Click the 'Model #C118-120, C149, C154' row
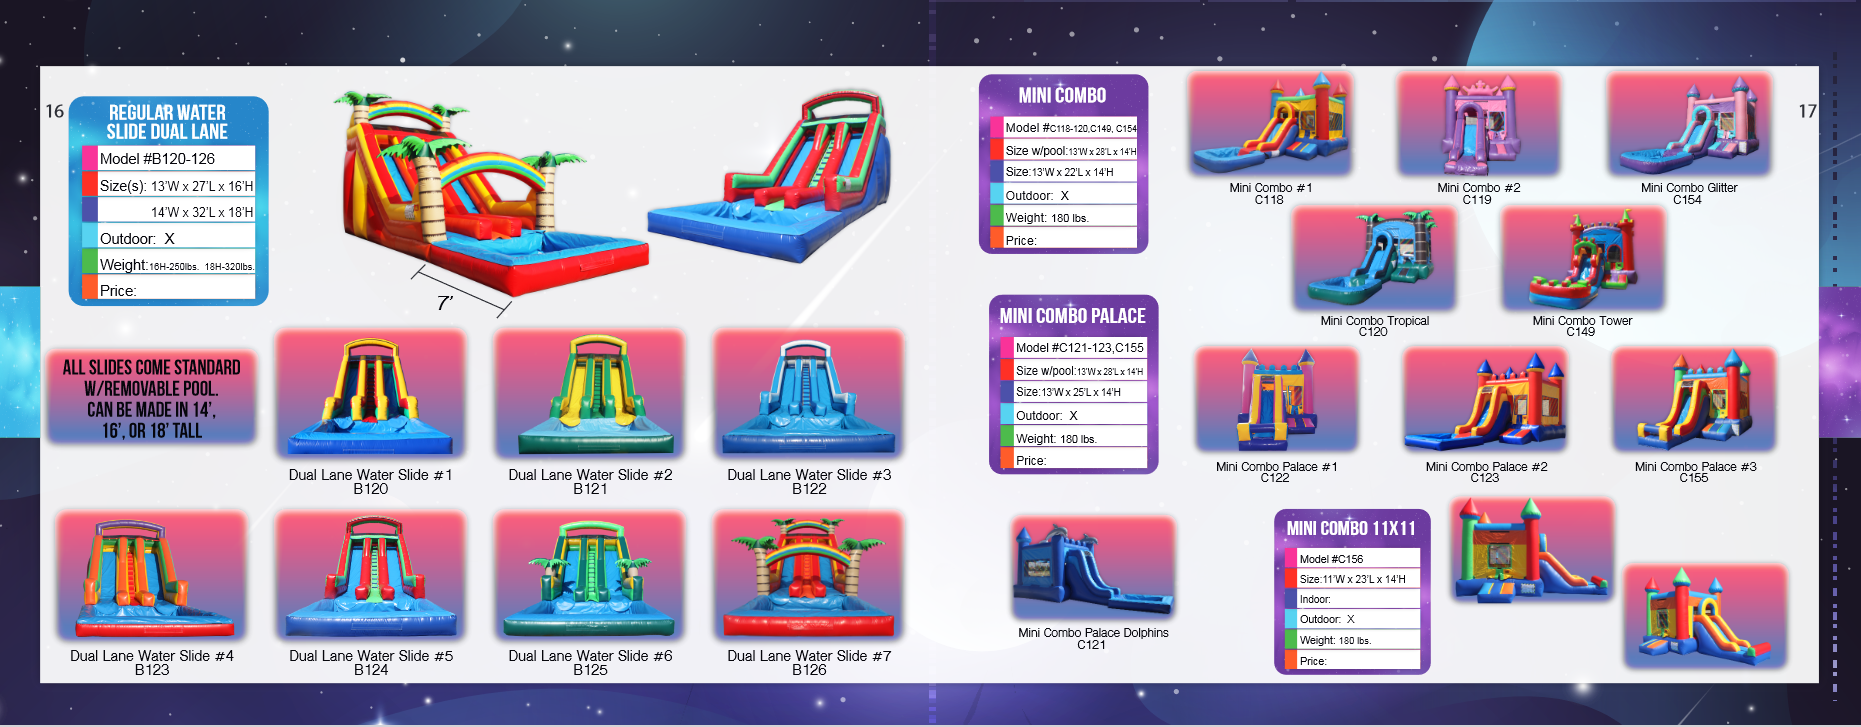Image resolution: width=1861 pixels, height=727 pixels. pos(1064,127)
